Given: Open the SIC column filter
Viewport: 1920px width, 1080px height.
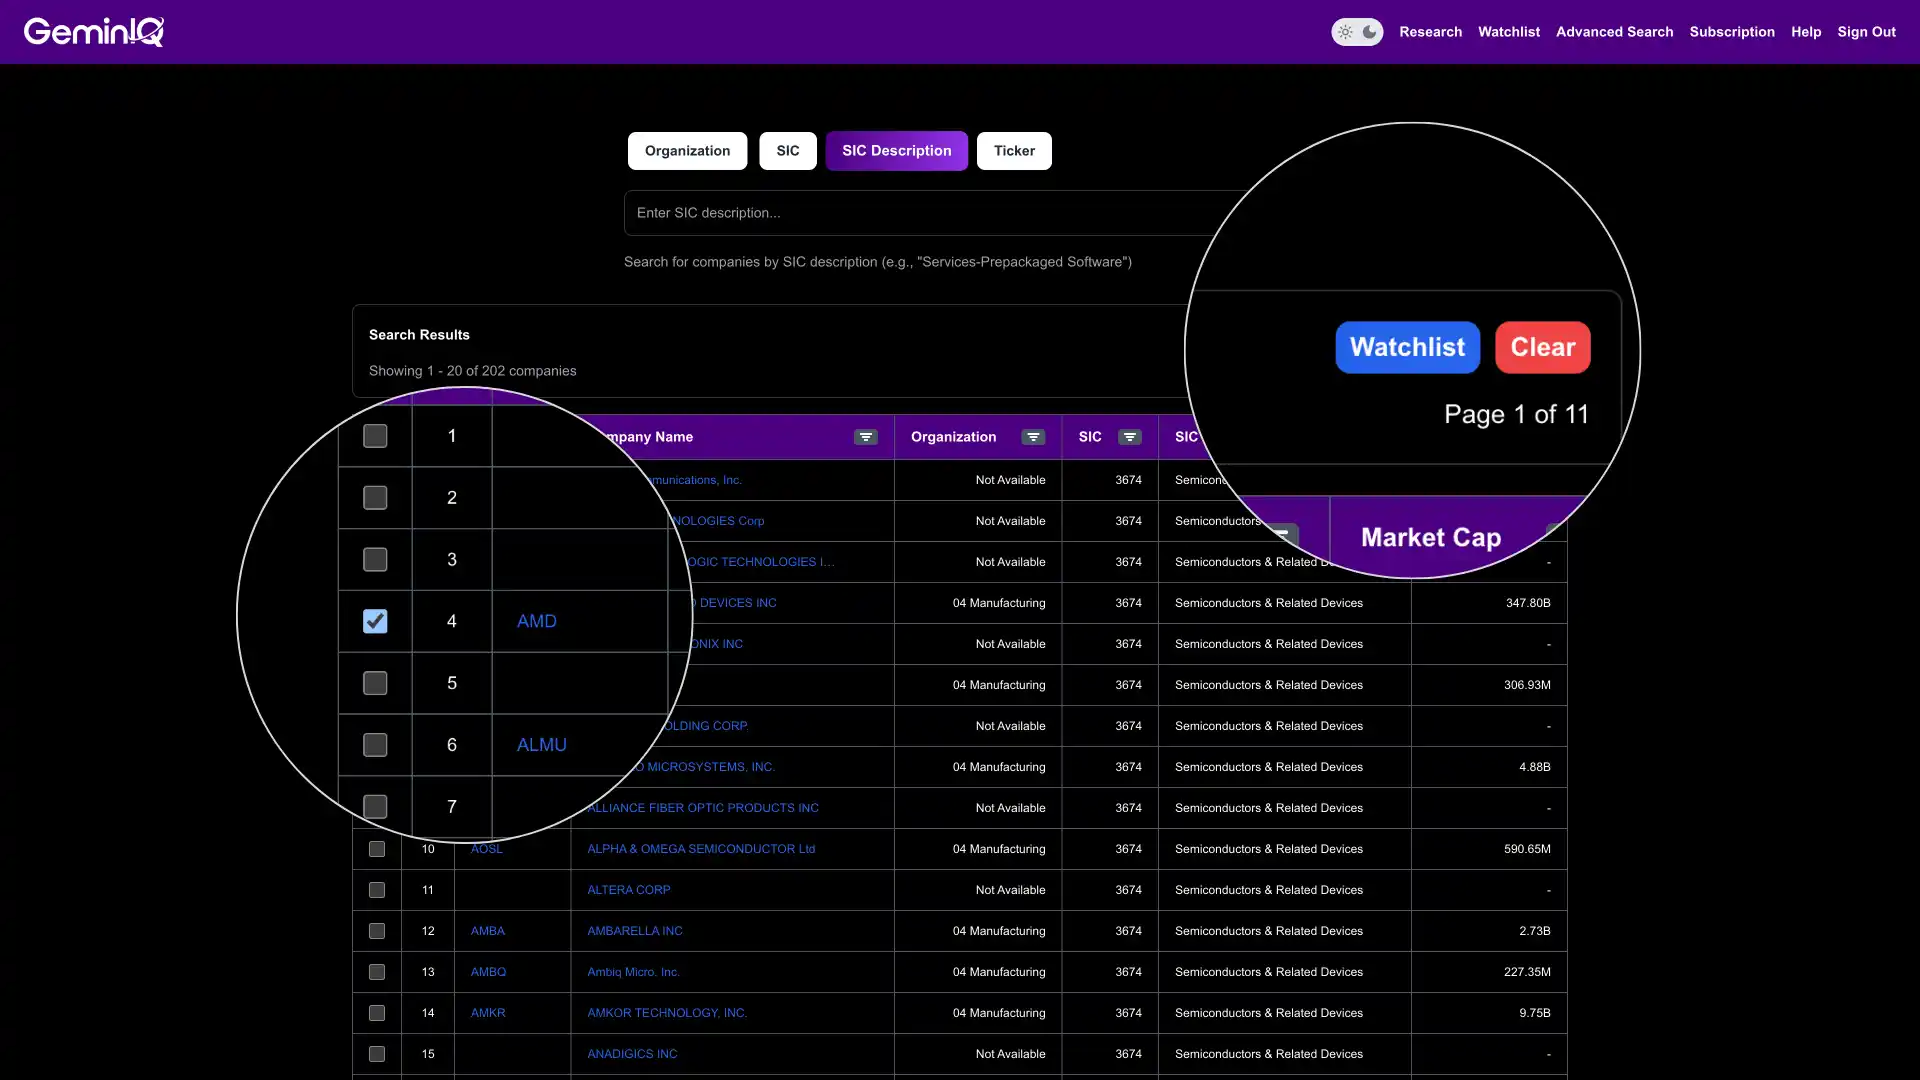Looking at the screenshot, I should (1129, 437).
